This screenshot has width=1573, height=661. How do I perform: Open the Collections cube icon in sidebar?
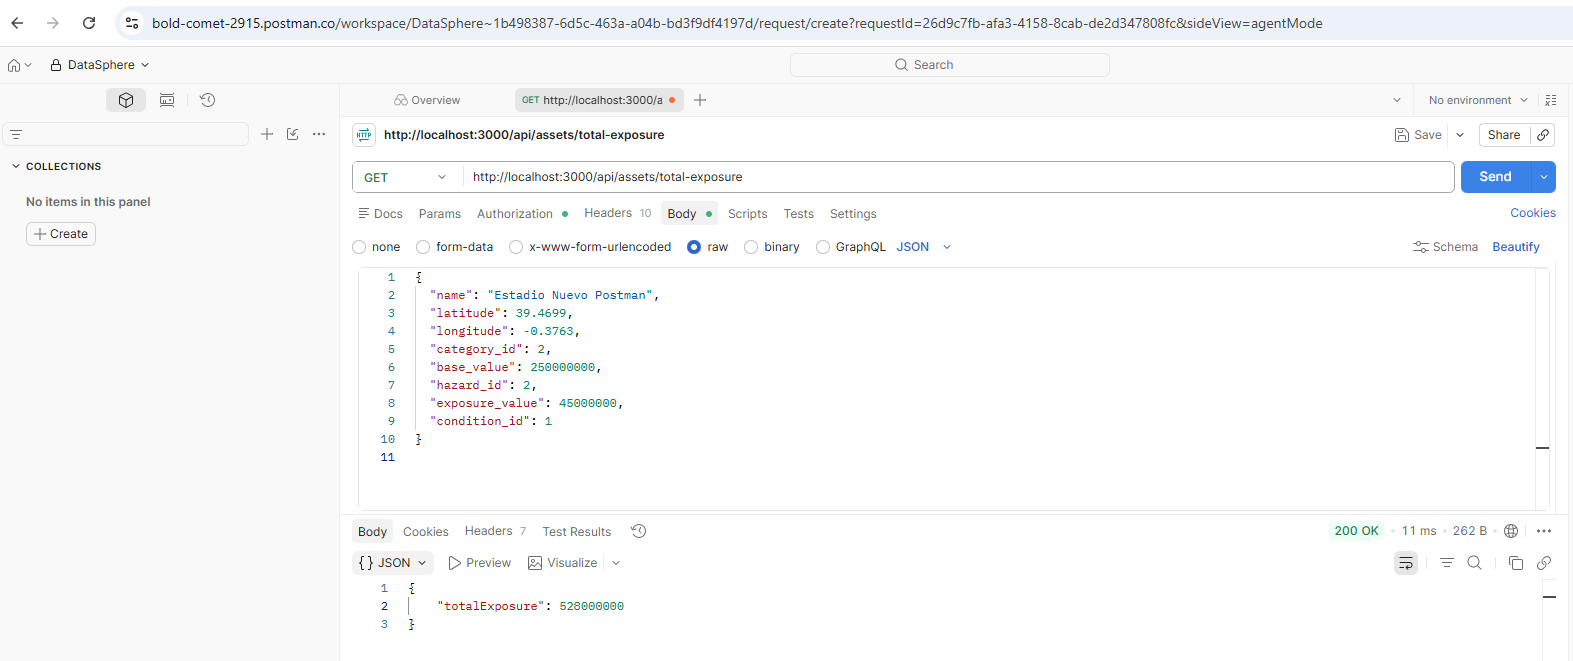click(x=126, y=100)
